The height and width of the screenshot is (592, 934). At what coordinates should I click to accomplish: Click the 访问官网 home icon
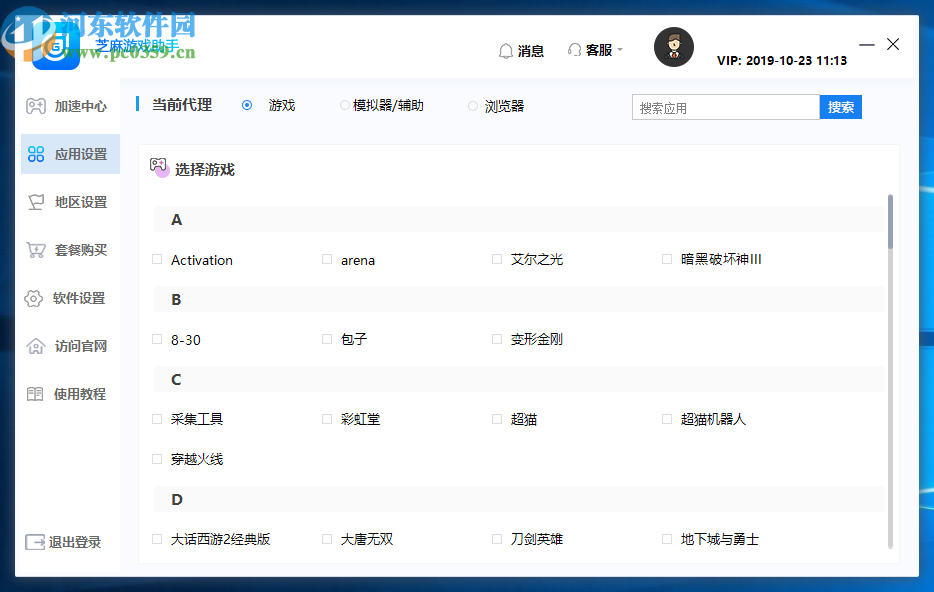pyautogui.click(x=36, y=346)
